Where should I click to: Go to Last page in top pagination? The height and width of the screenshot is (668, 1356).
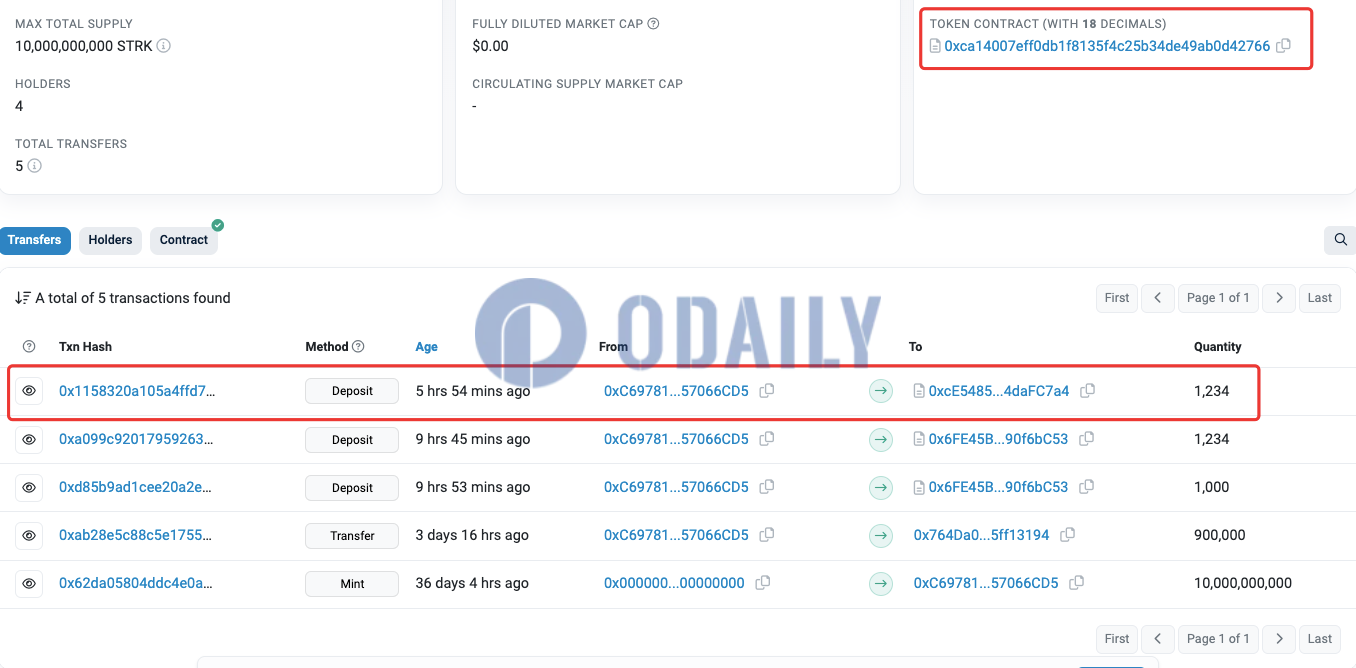point(1320,298)
